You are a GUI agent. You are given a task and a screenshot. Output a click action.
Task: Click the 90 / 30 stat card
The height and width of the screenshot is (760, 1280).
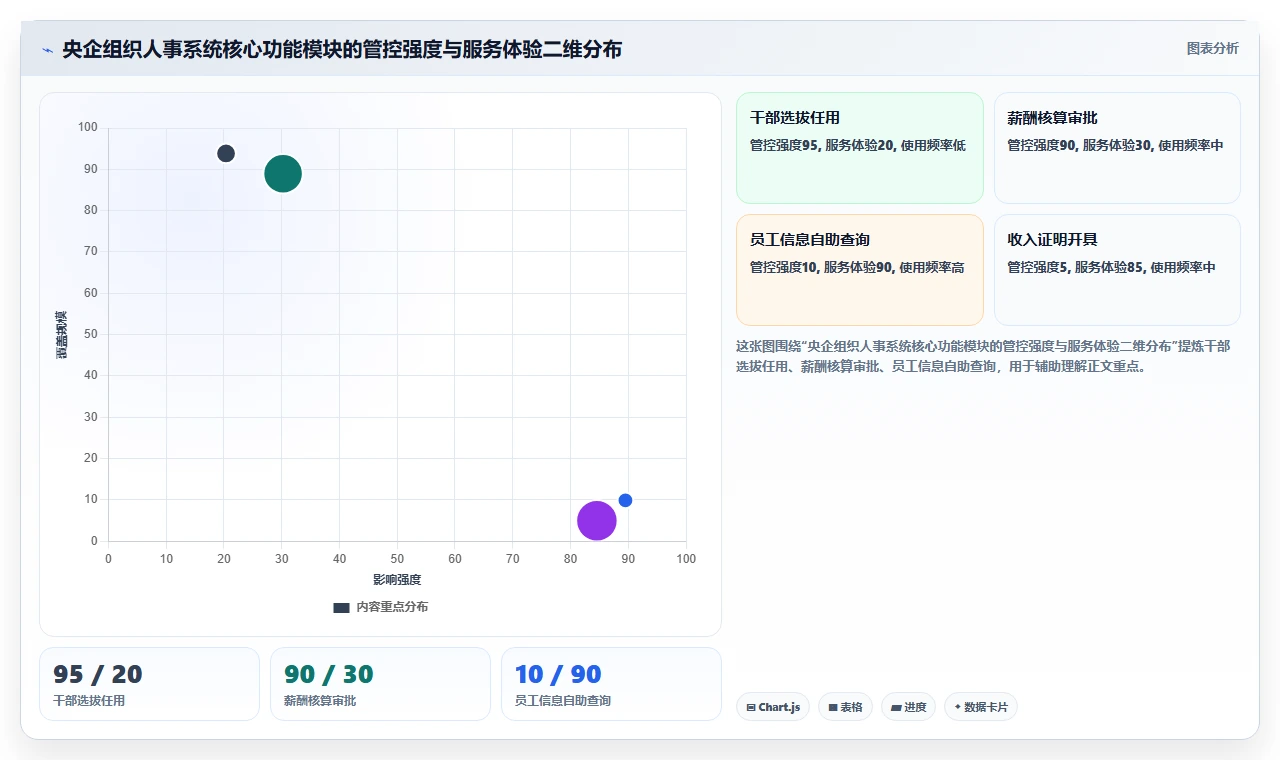coord(380,684)
